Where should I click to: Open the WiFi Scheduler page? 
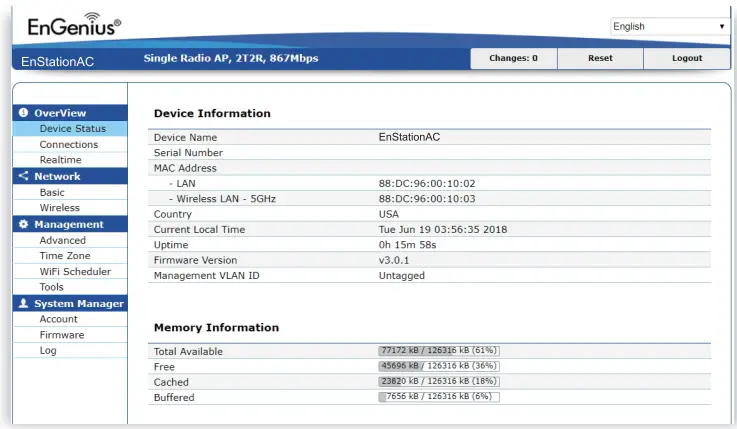click(70, 272)
